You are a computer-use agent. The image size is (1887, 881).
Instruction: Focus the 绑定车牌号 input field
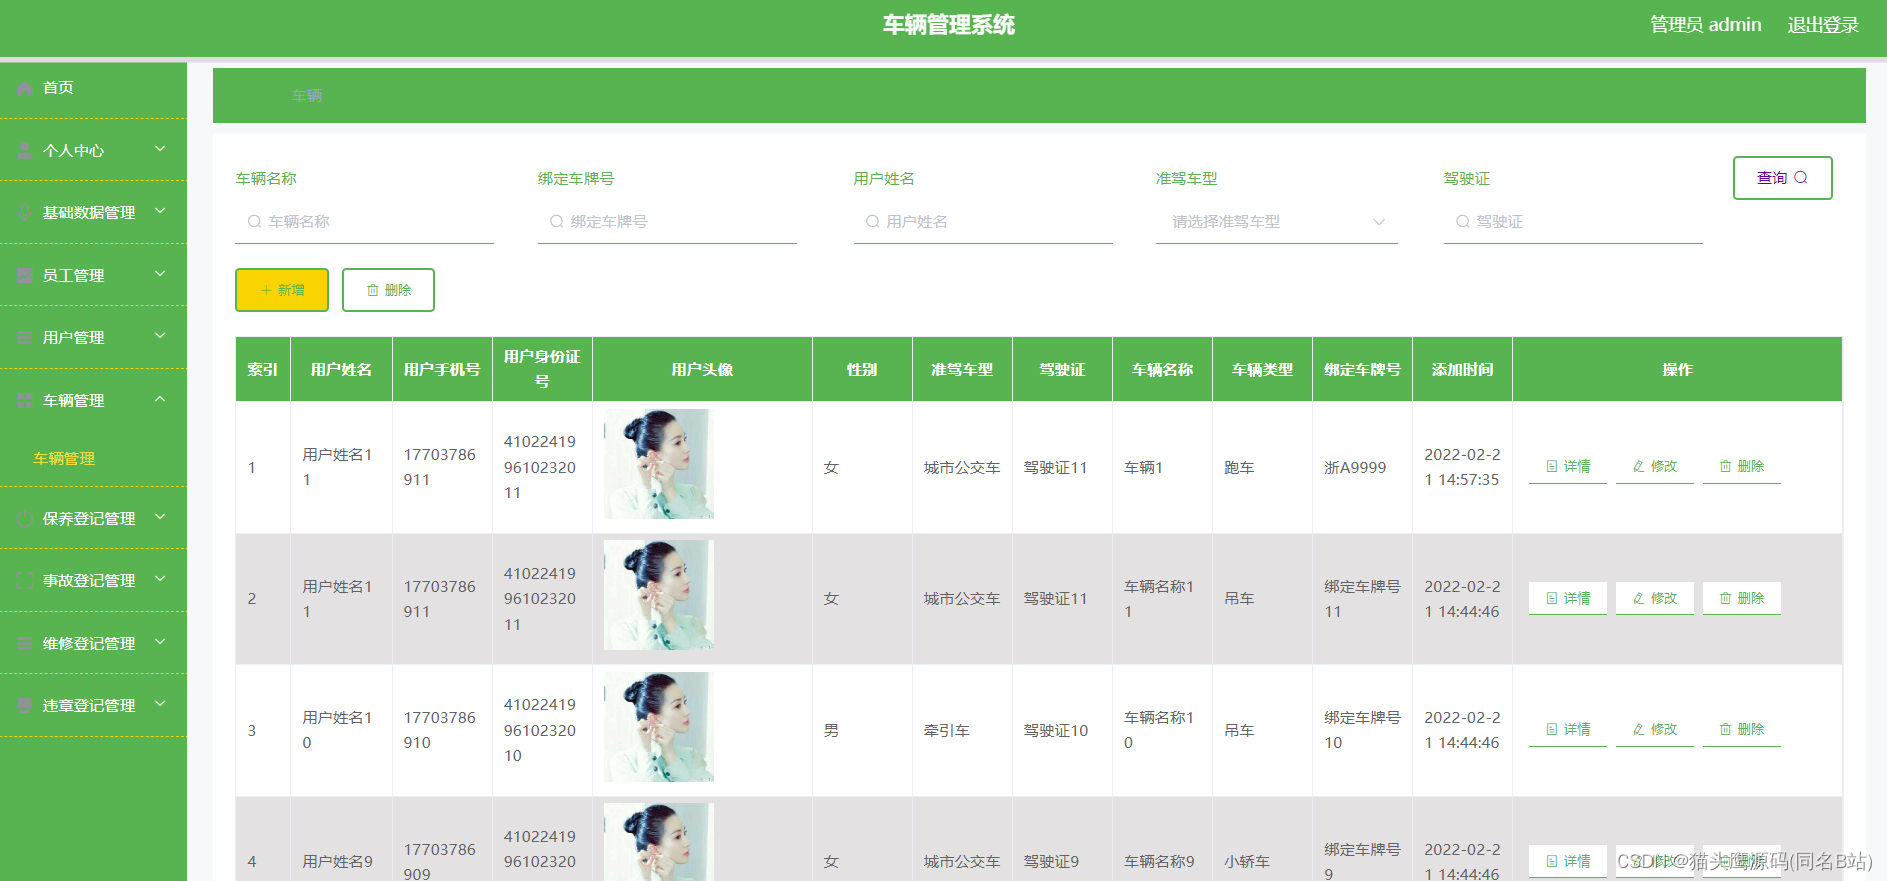coord(667,222)
